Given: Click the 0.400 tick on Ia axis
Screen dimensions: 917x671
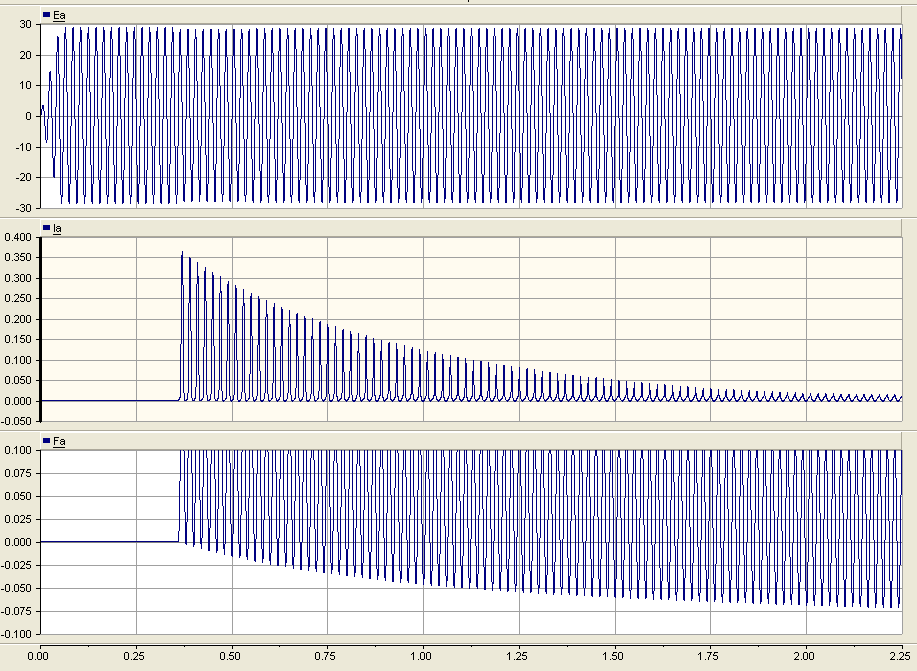Looking at the screenshot, I should pyautogui.click(x=18, y=238).
